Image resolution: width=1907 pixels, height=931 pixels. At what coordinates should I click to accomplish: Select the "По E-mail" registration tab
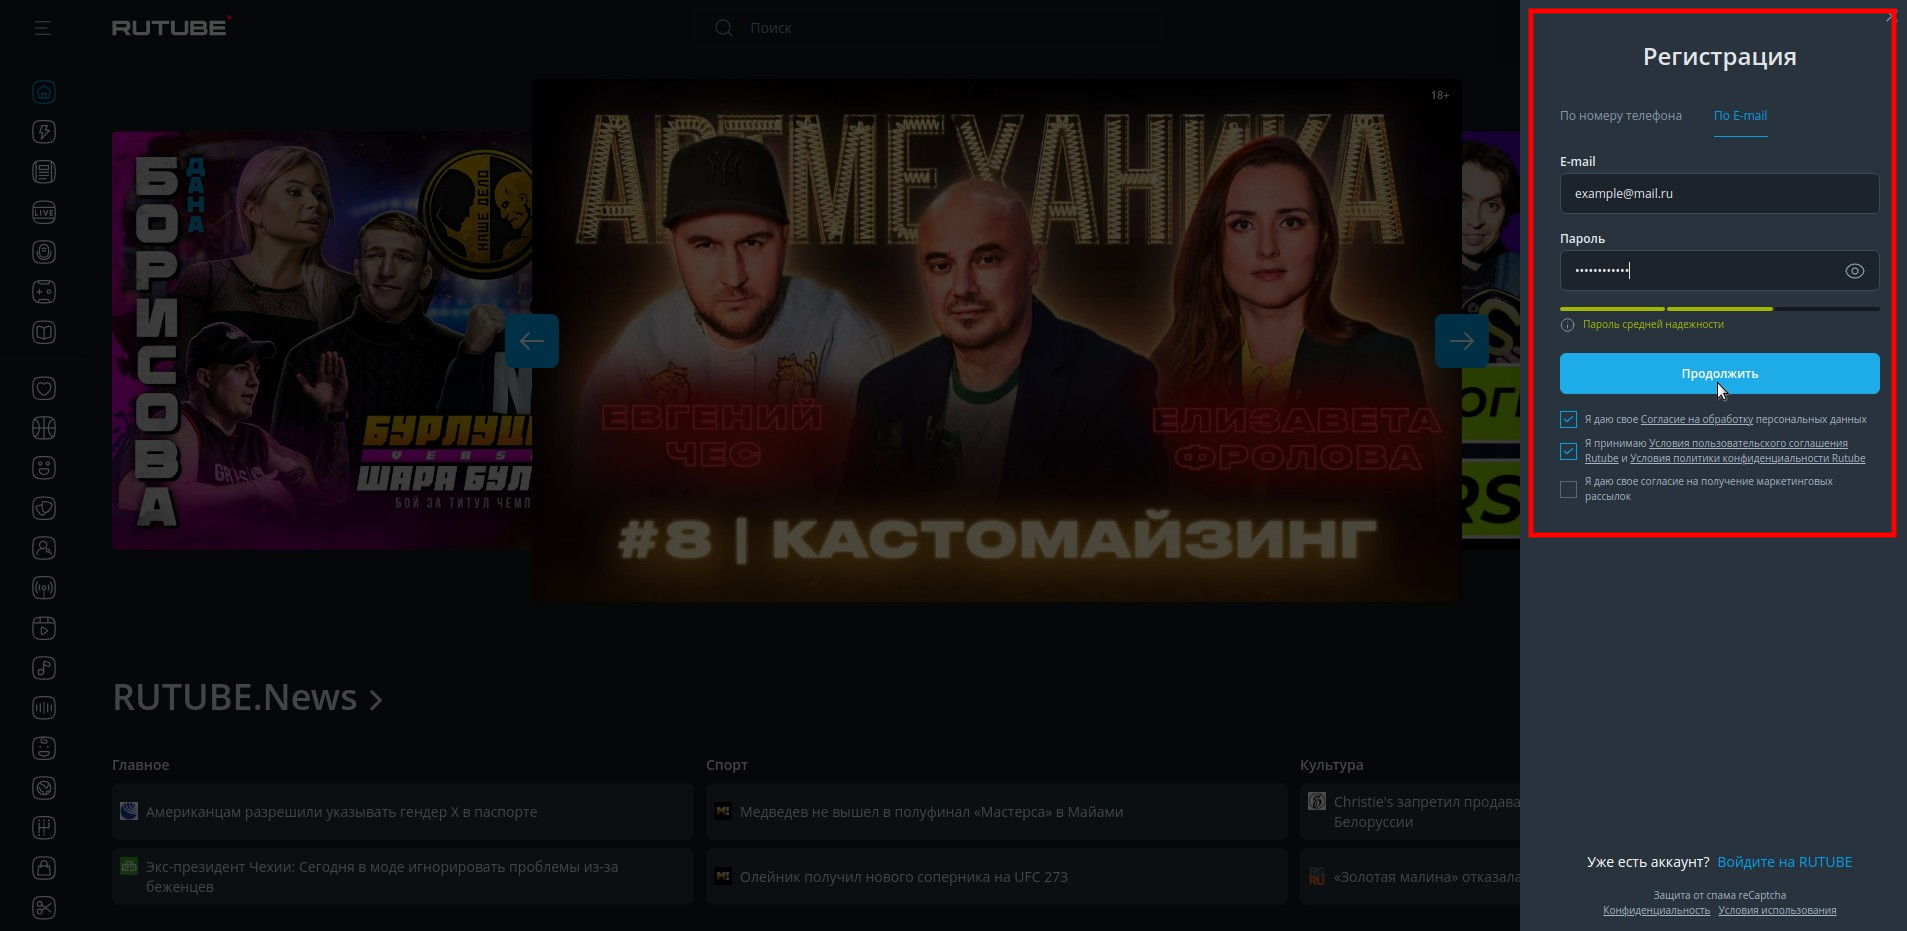[1740, 116]
